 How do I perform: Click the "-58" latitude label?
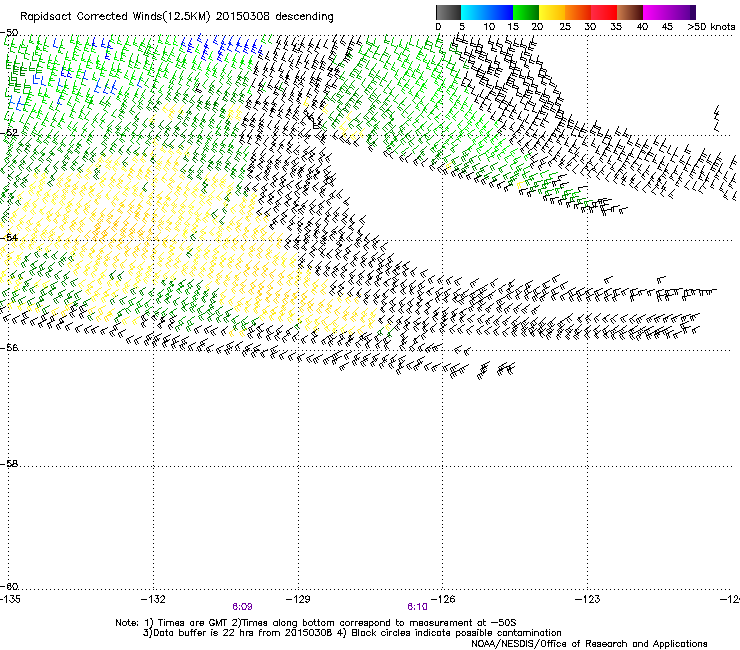point(9,464)
